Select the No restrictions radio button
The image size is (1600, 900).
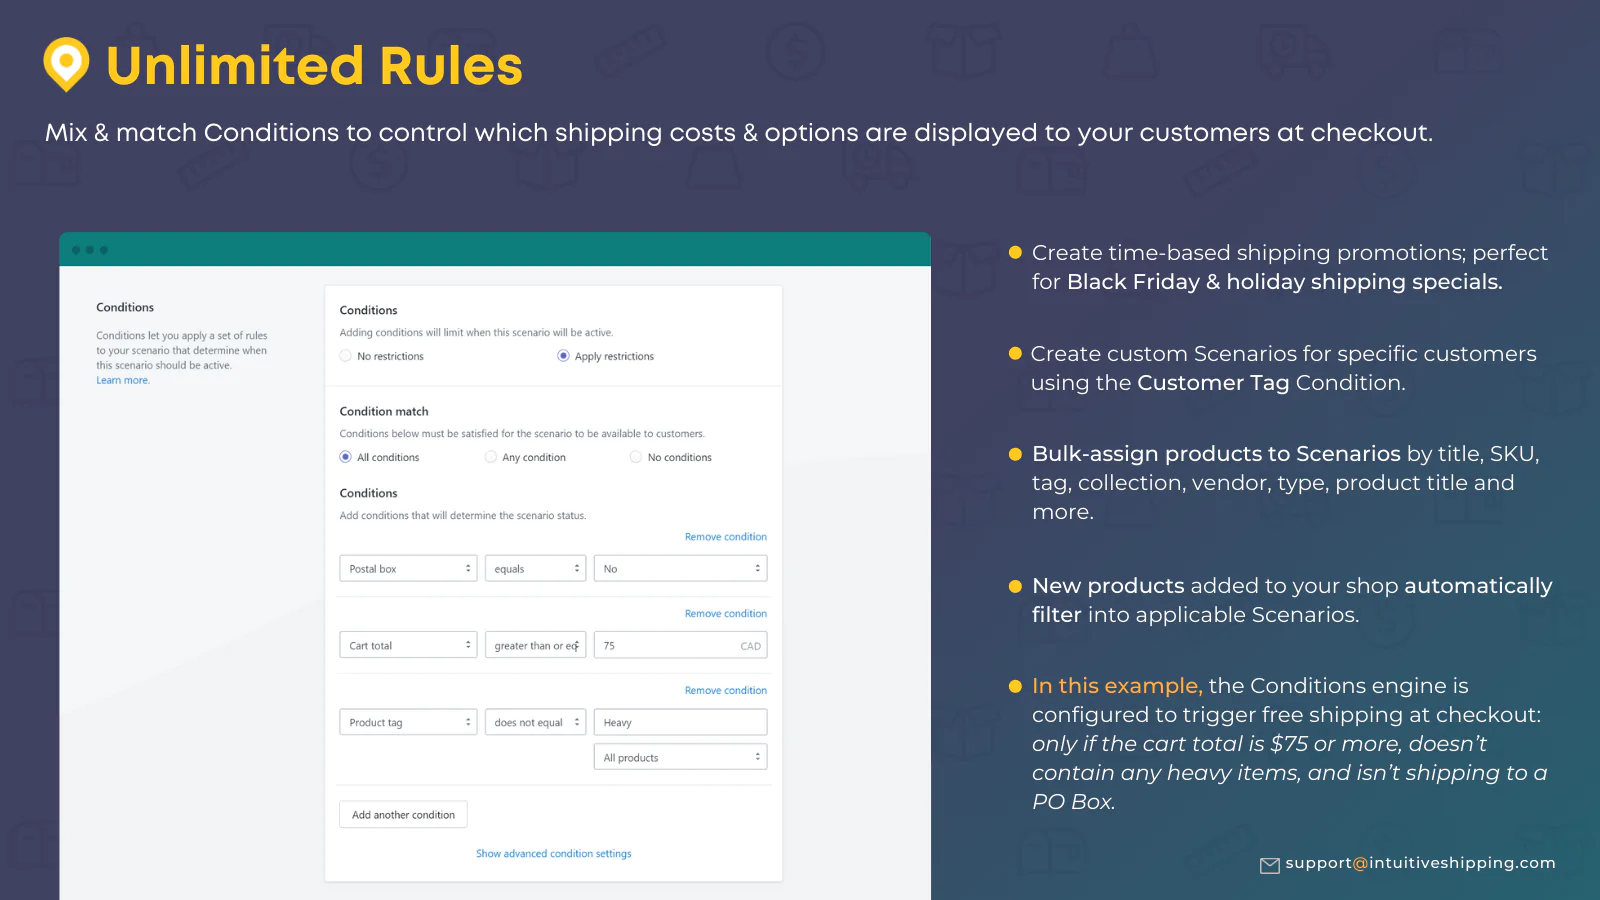coord(346,356)
